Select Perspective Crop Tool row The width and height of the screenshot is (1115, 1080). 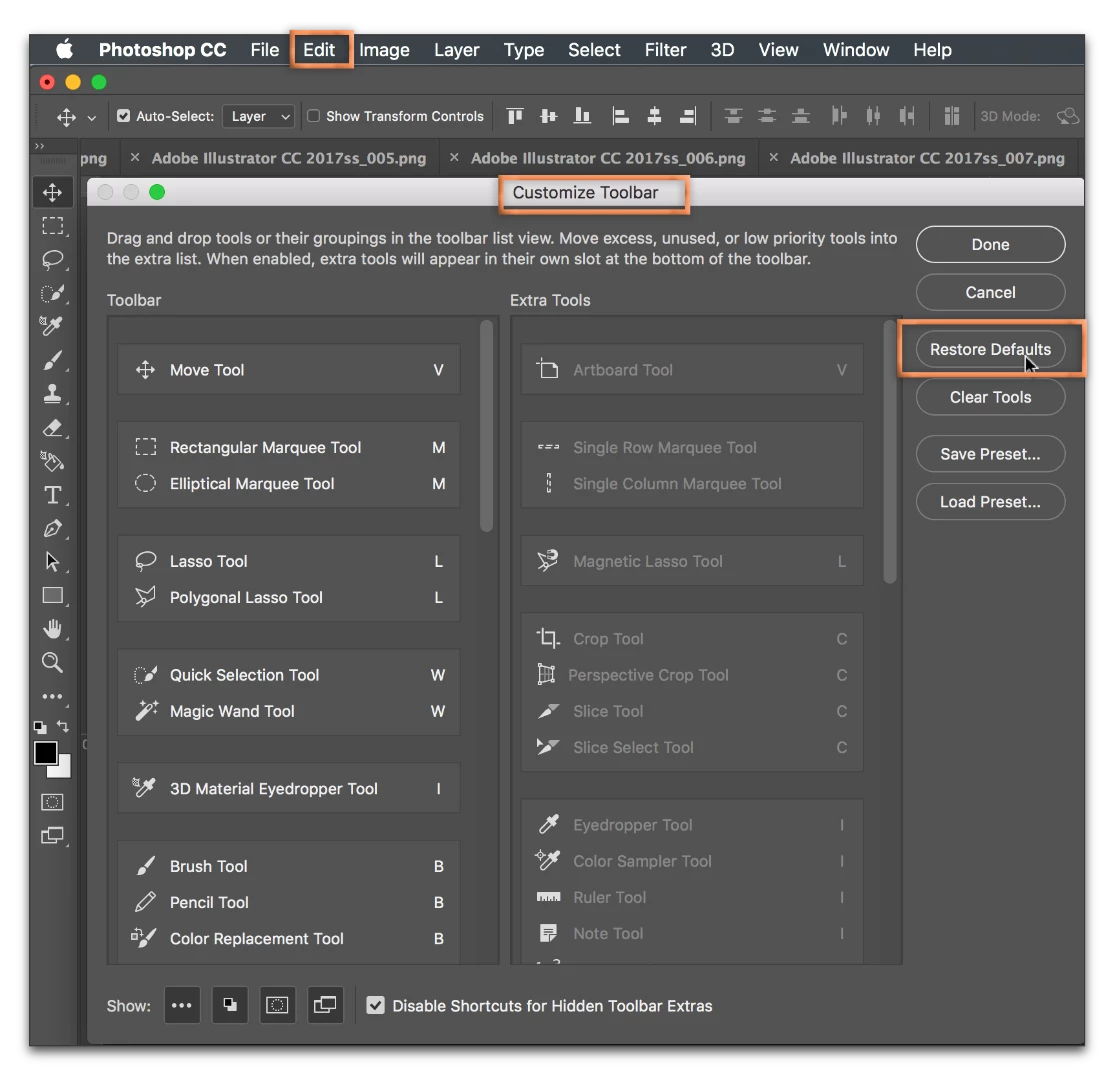click(x=692, y=675)
